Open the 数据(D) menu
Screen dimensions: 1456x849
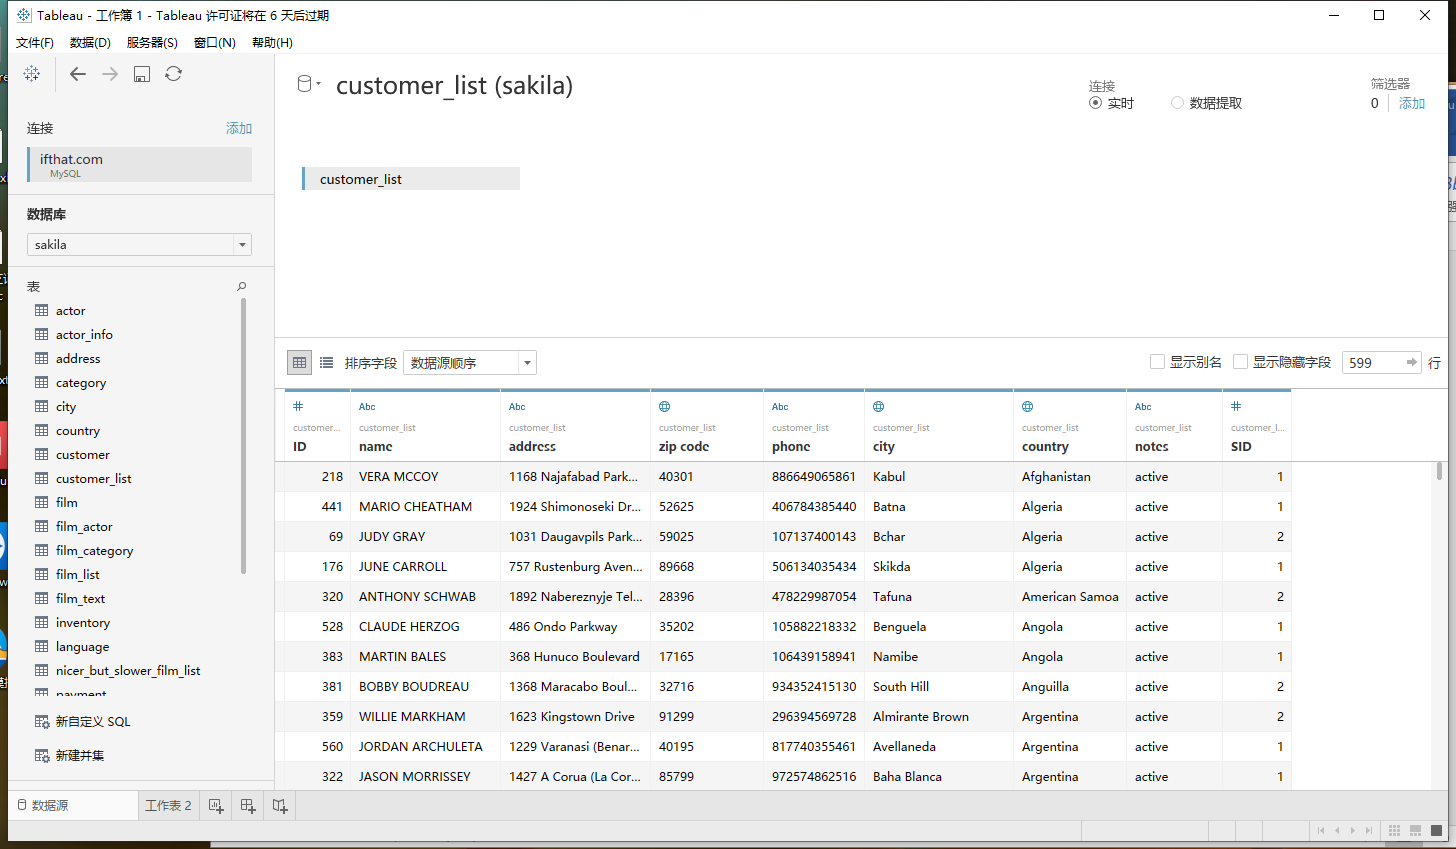click(90, 43)
